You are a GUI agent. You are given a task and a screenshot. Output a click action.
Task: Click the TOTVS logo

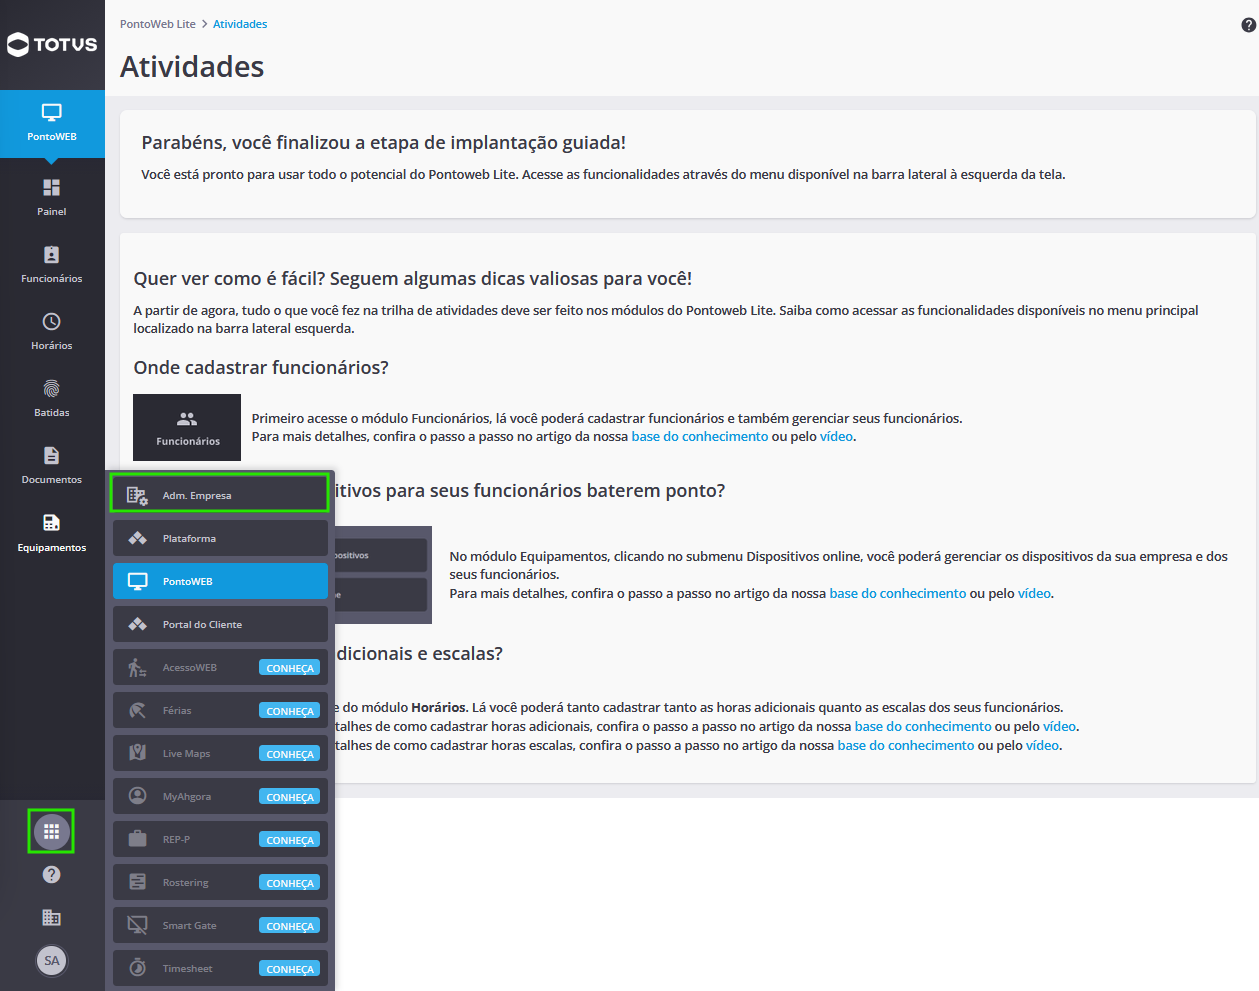(52, 44)
